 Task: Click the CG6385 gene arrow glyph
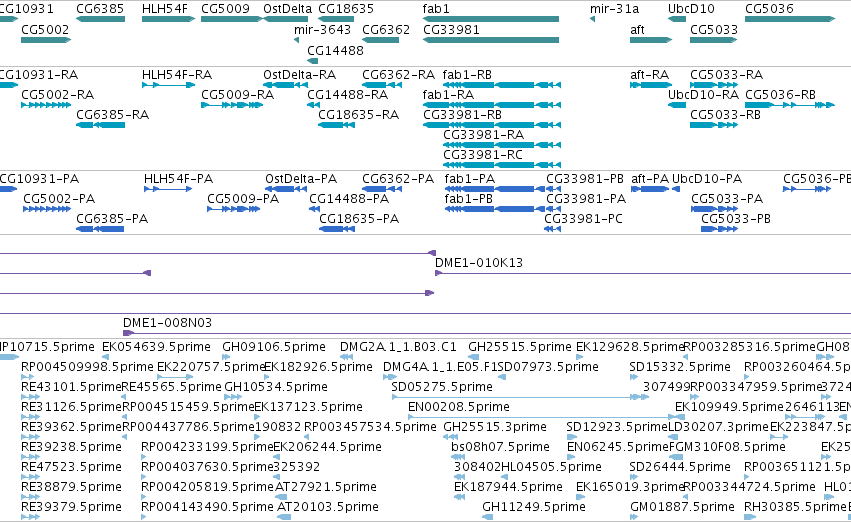(x=100, y=19)
